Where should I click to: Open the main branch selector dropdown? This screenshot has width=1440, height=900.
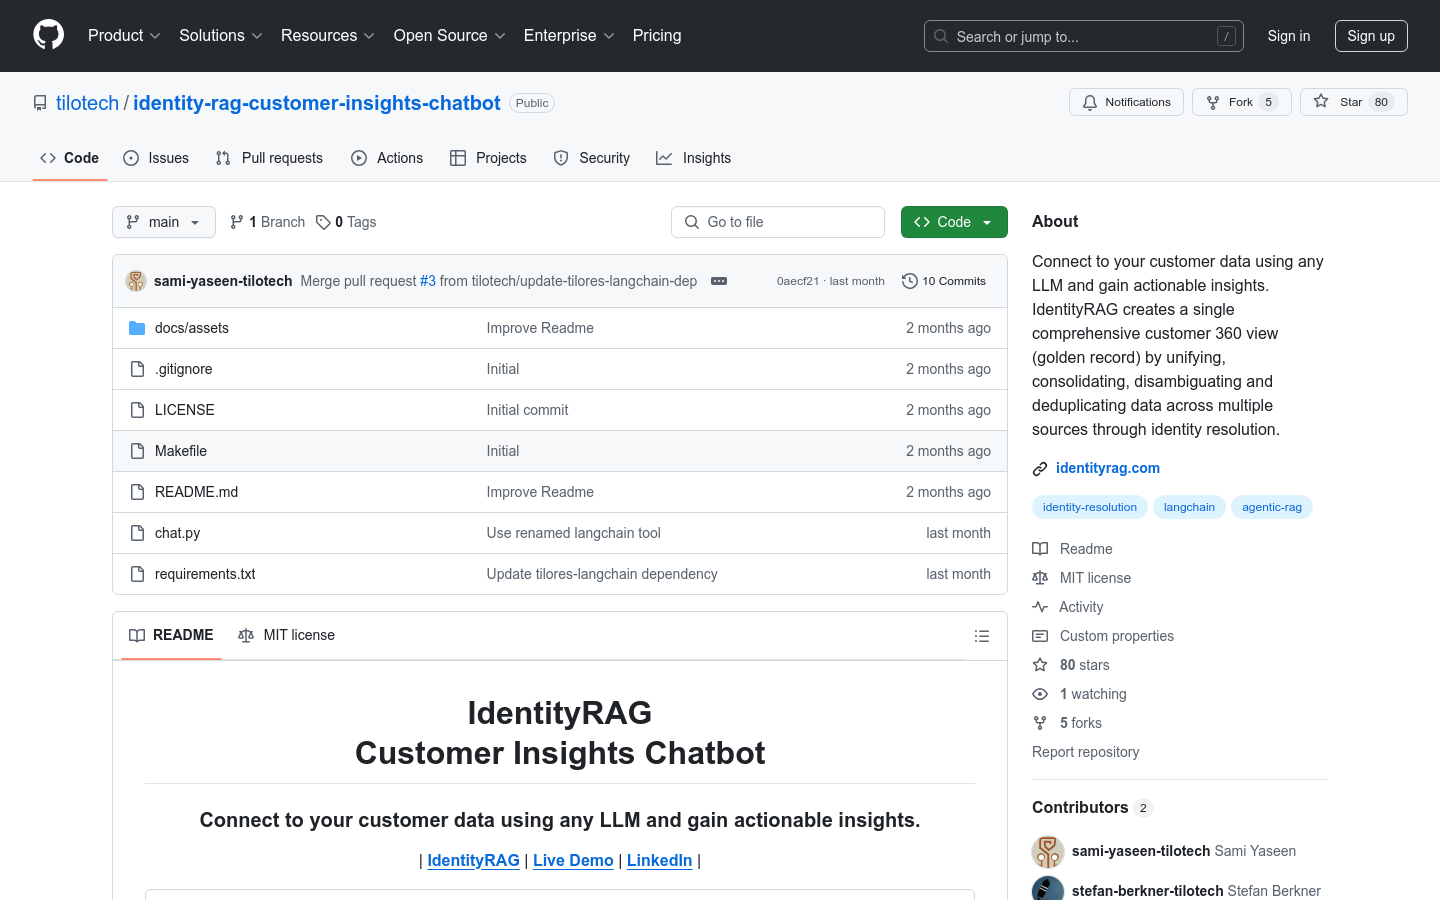pos(164,222)
